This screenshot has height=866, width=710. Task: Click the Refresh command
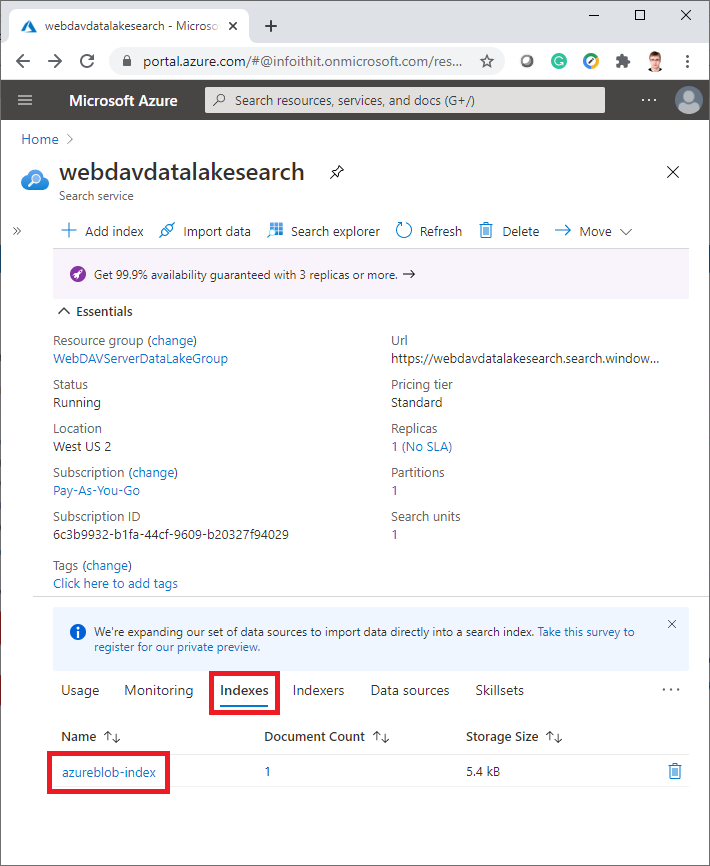[429, 231]
